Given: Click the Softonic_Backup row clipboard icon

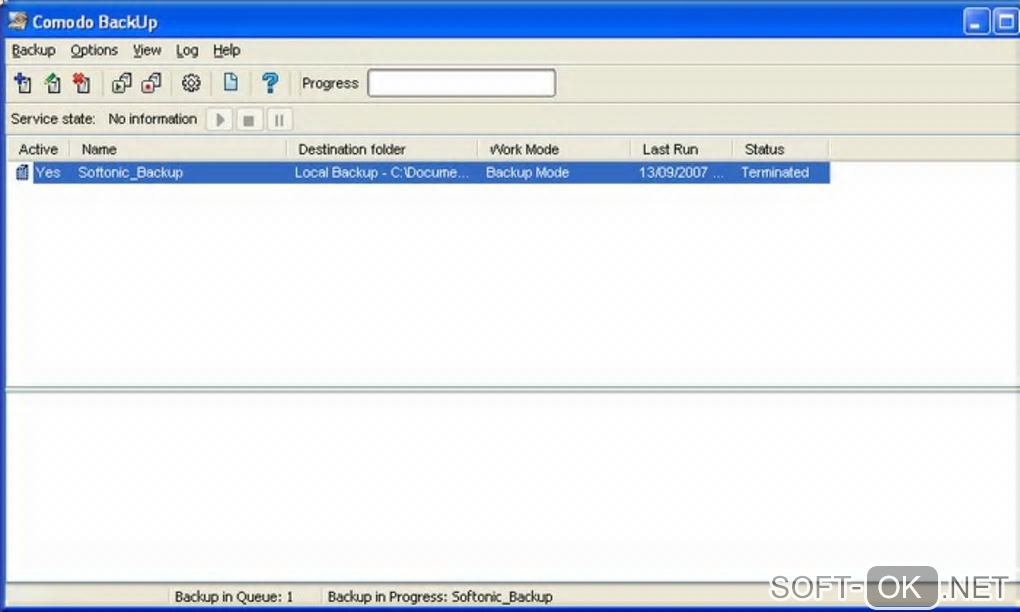Looking at the screenshot, I should 21,172.
